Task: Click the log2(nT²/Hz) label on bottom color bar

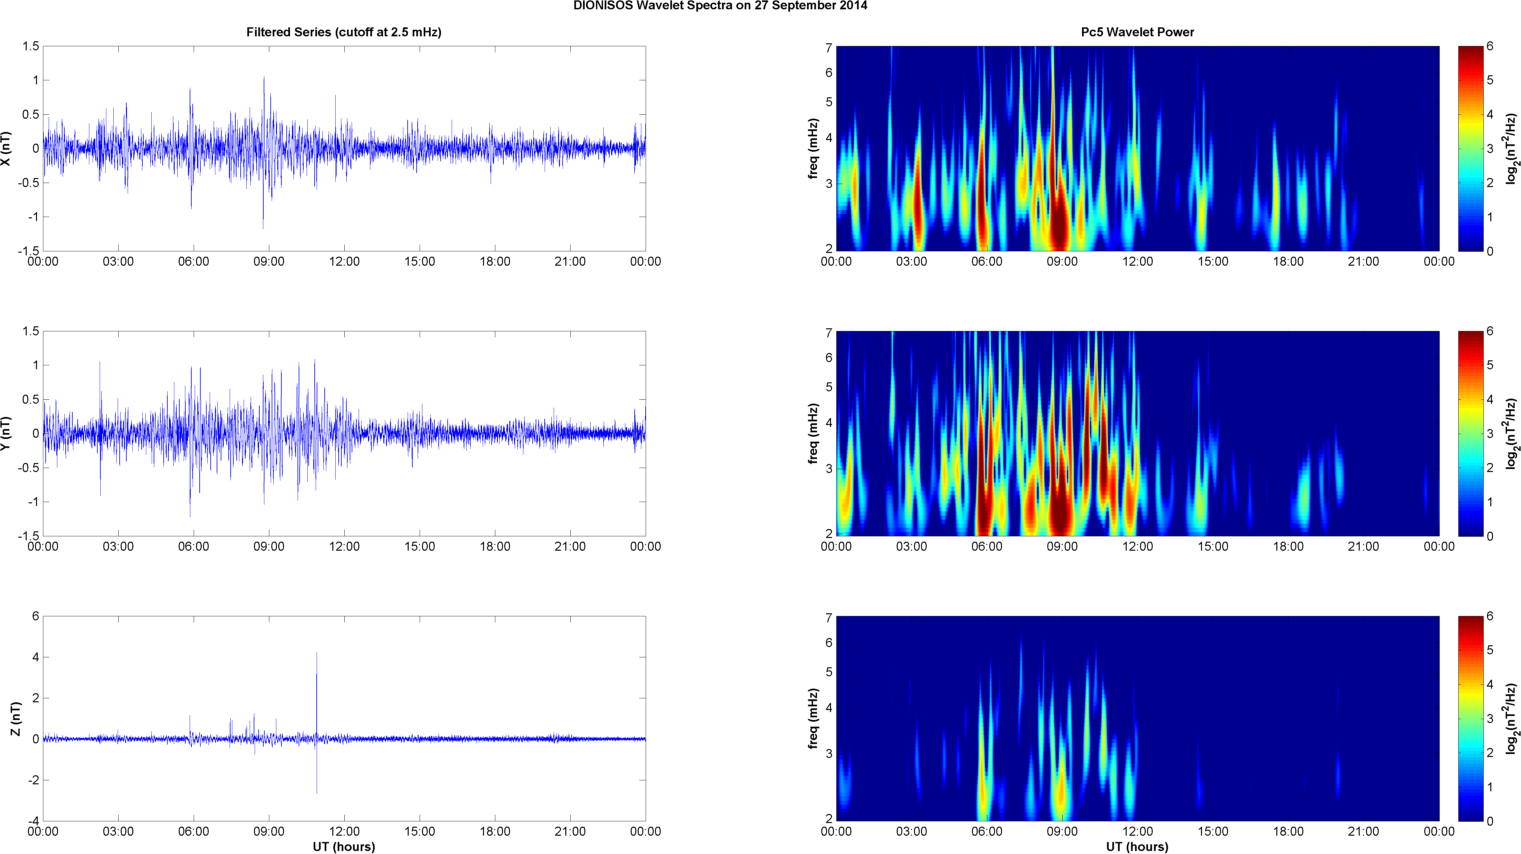Action: [x=1512, y=718]
